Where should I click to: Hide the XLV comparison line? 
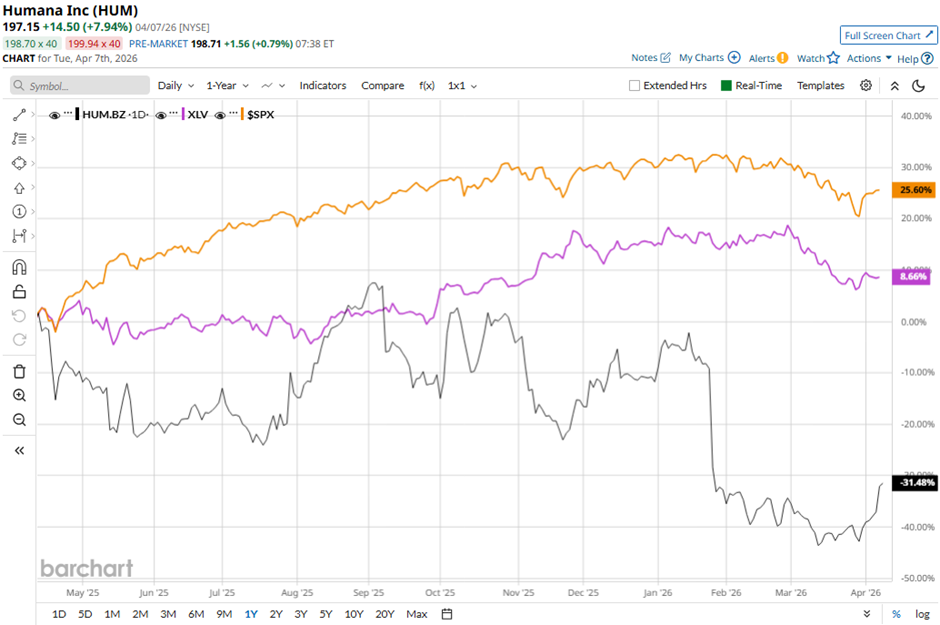(x=161, y=115)
